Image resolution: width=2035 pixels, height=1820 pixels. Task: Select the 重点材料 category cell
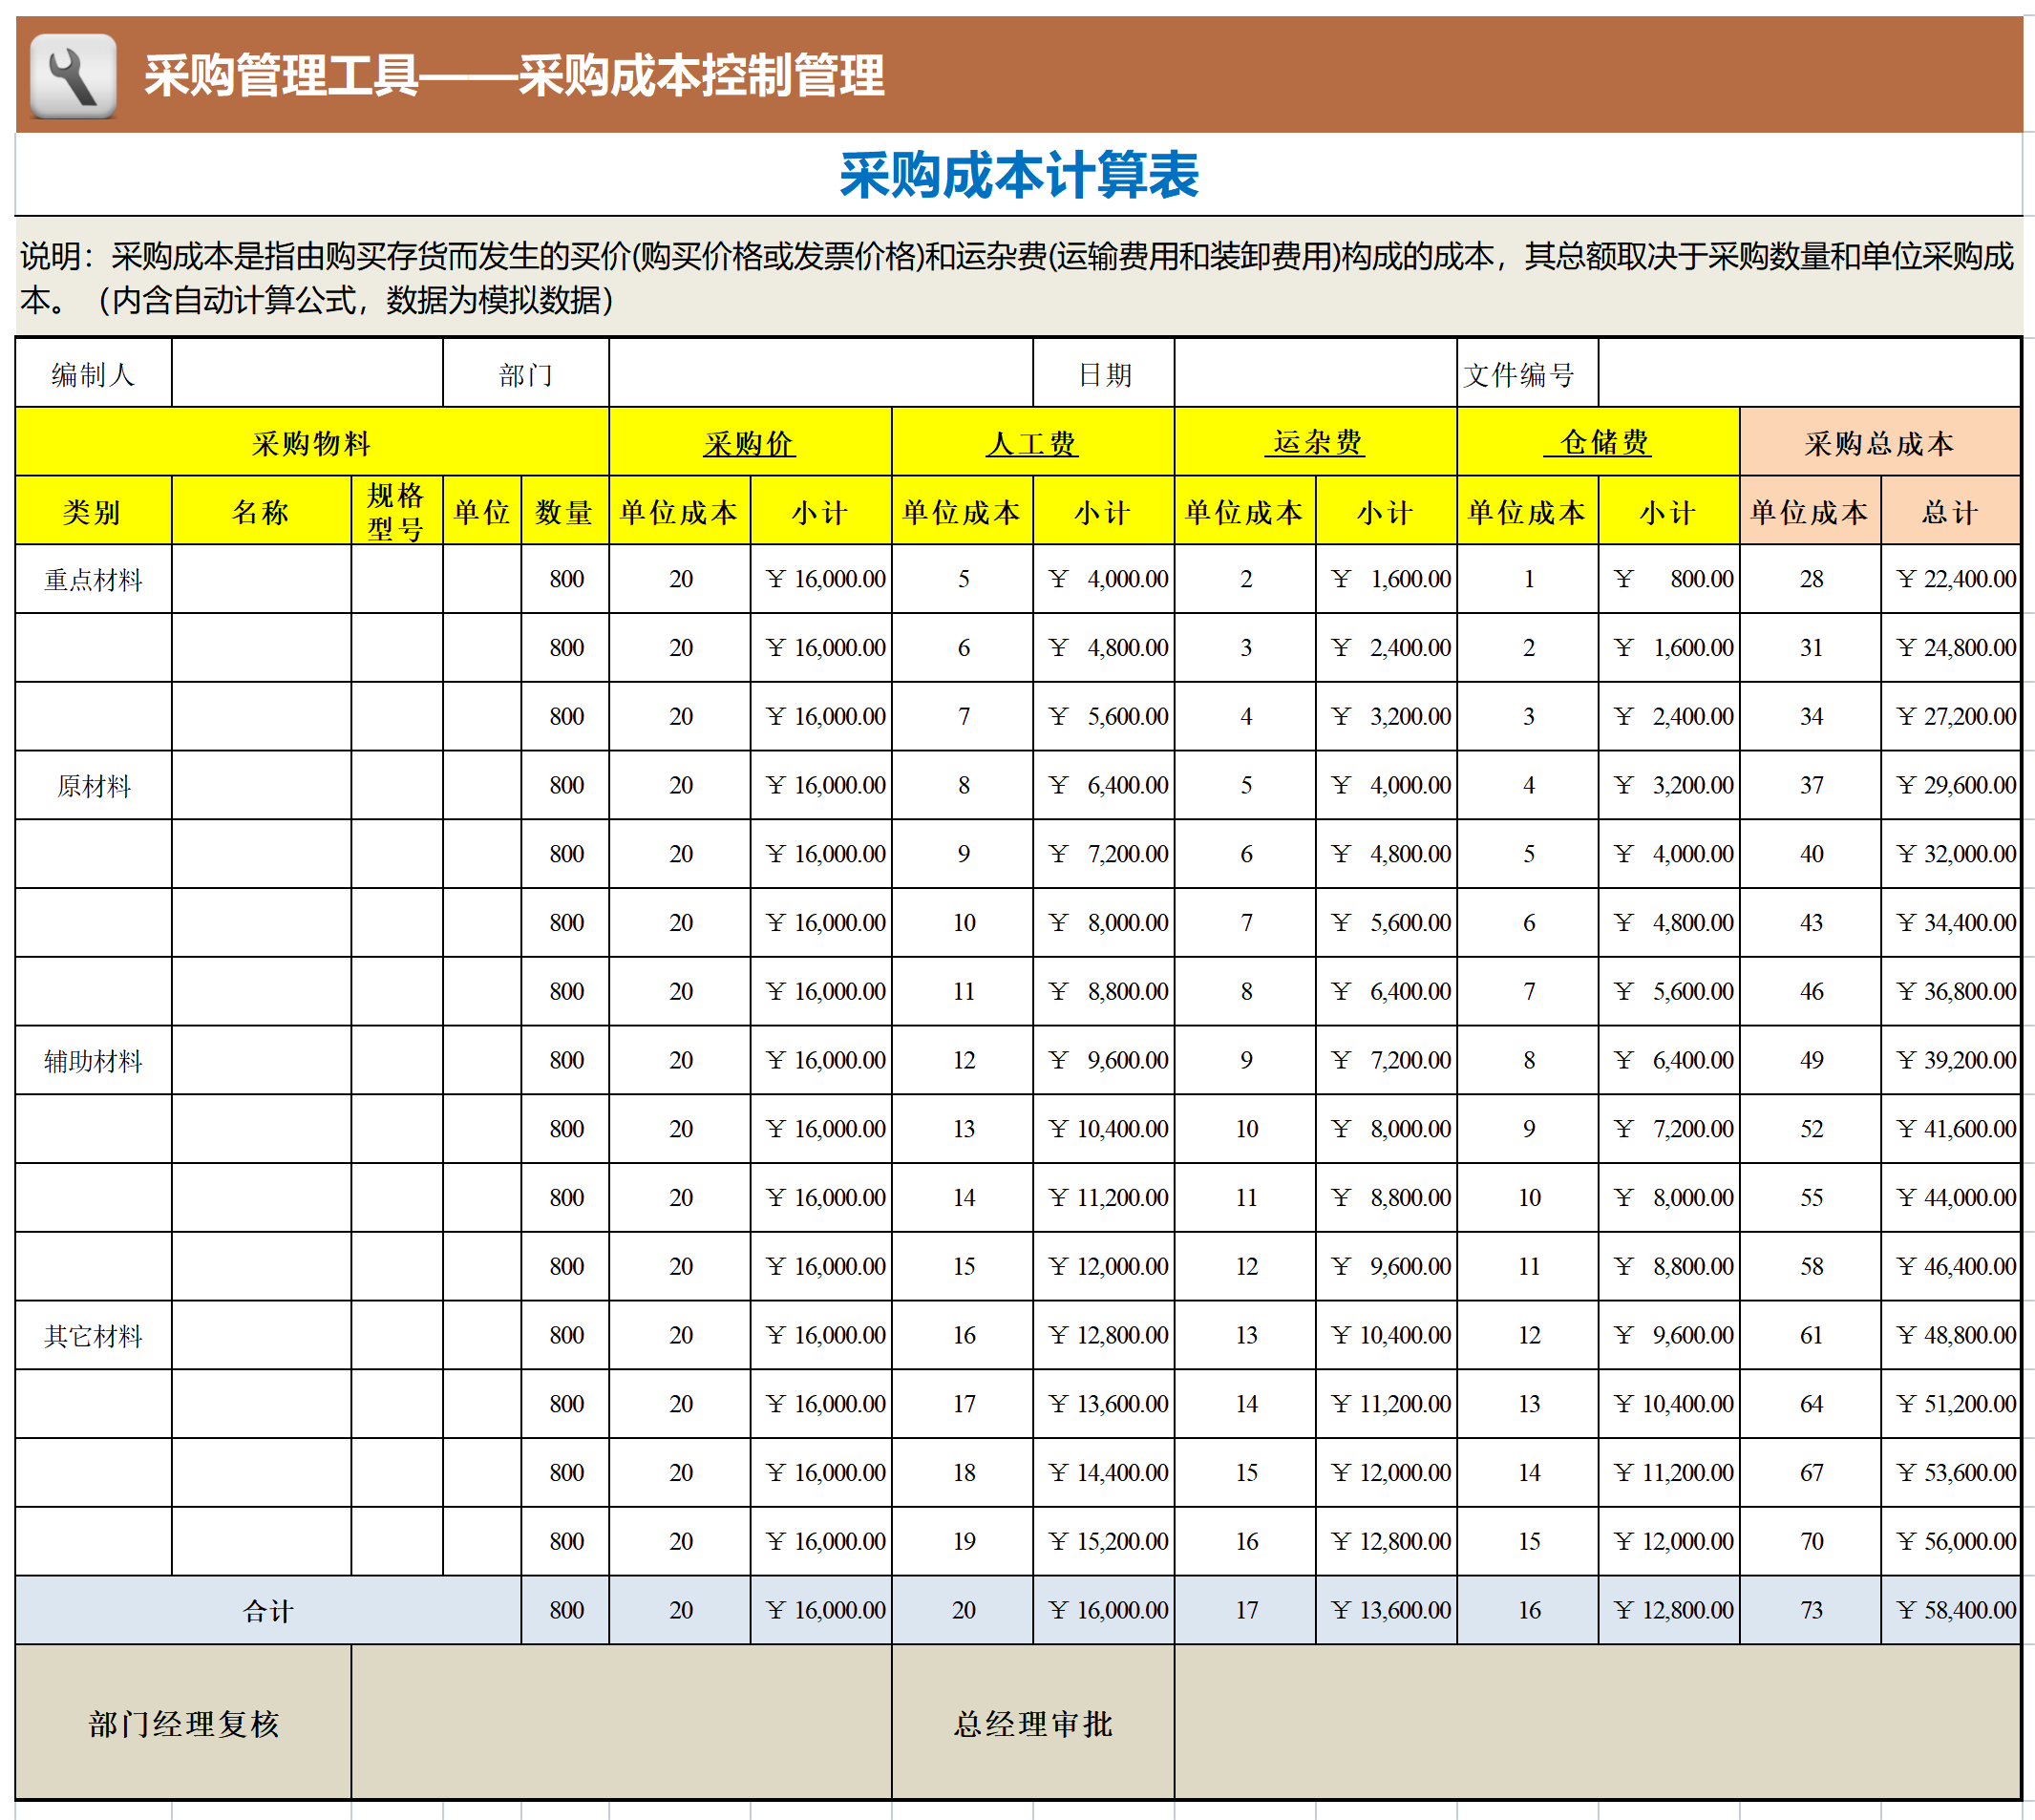click(93, 579)
